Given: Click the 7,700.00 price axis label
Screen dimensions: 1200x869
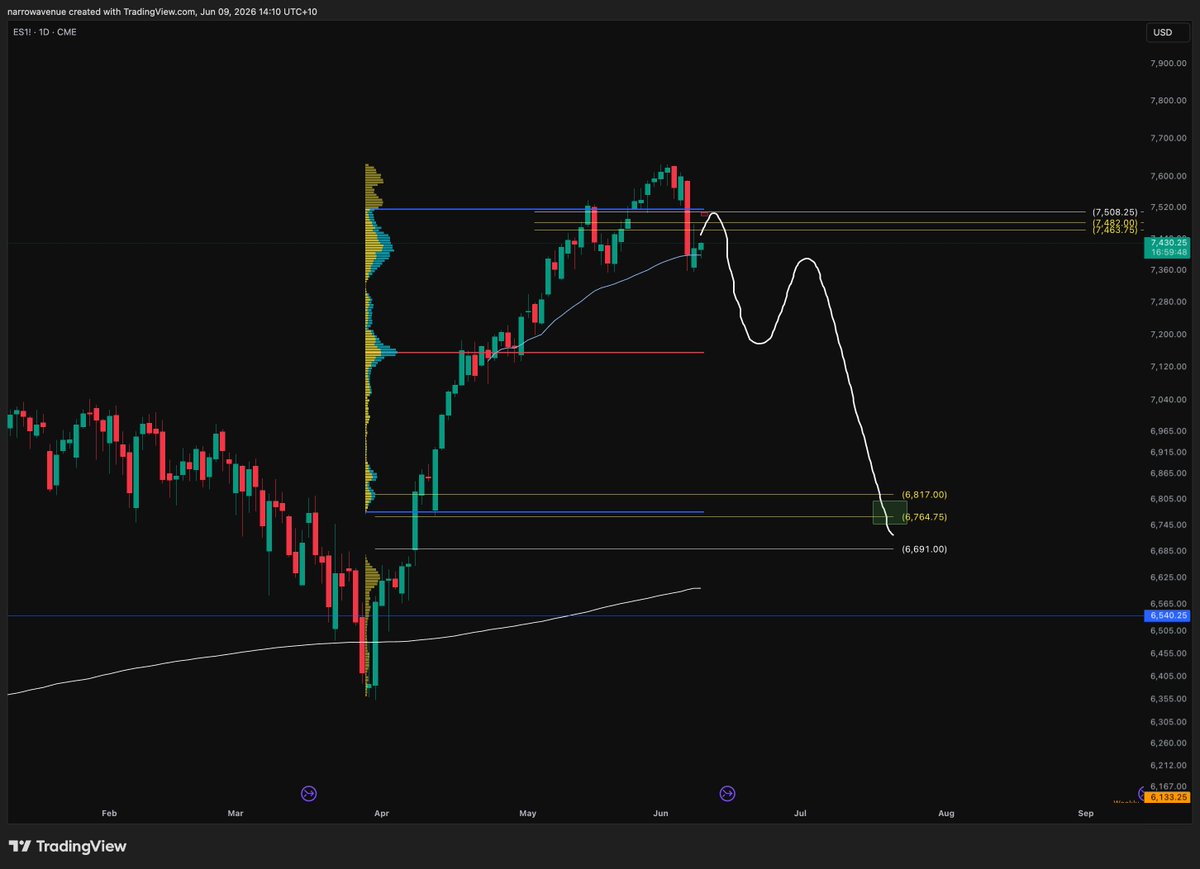Looking at the screenshot, I should point(1168,139).
